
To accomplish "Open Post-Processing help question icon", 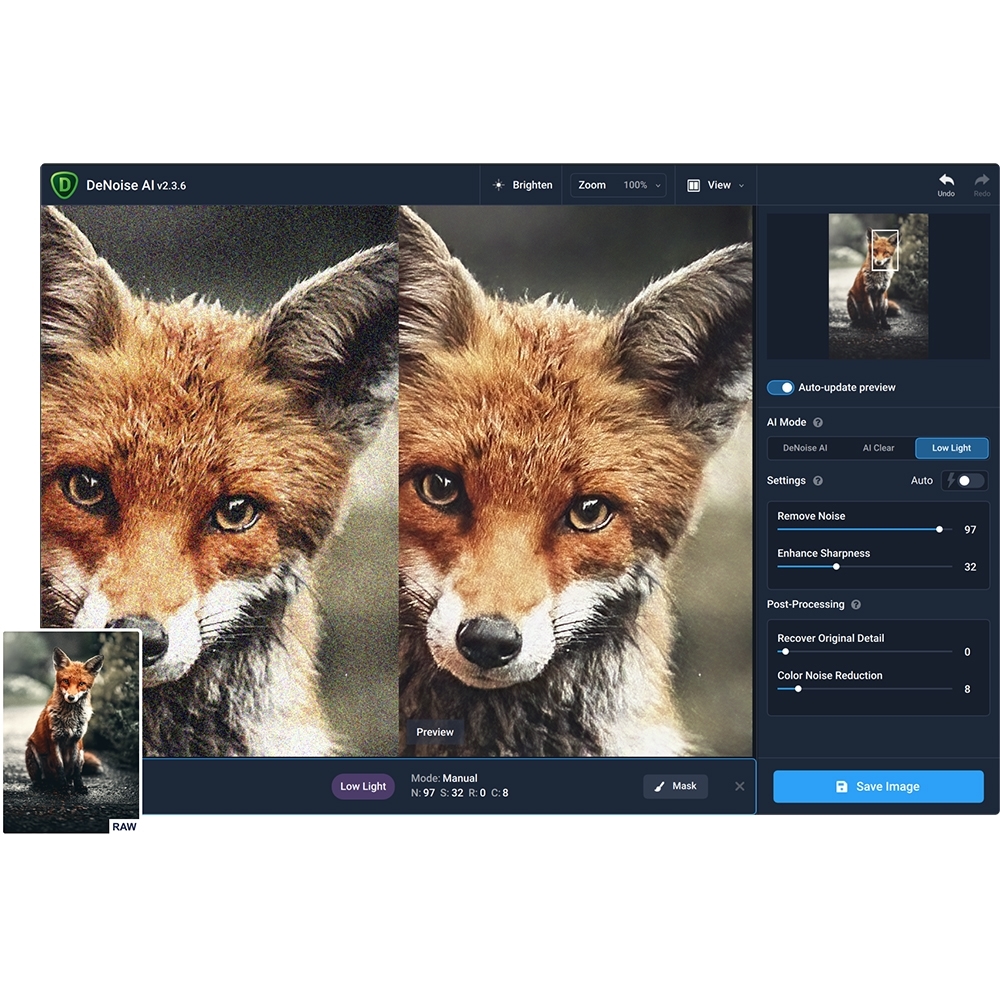I will point(856,605).
